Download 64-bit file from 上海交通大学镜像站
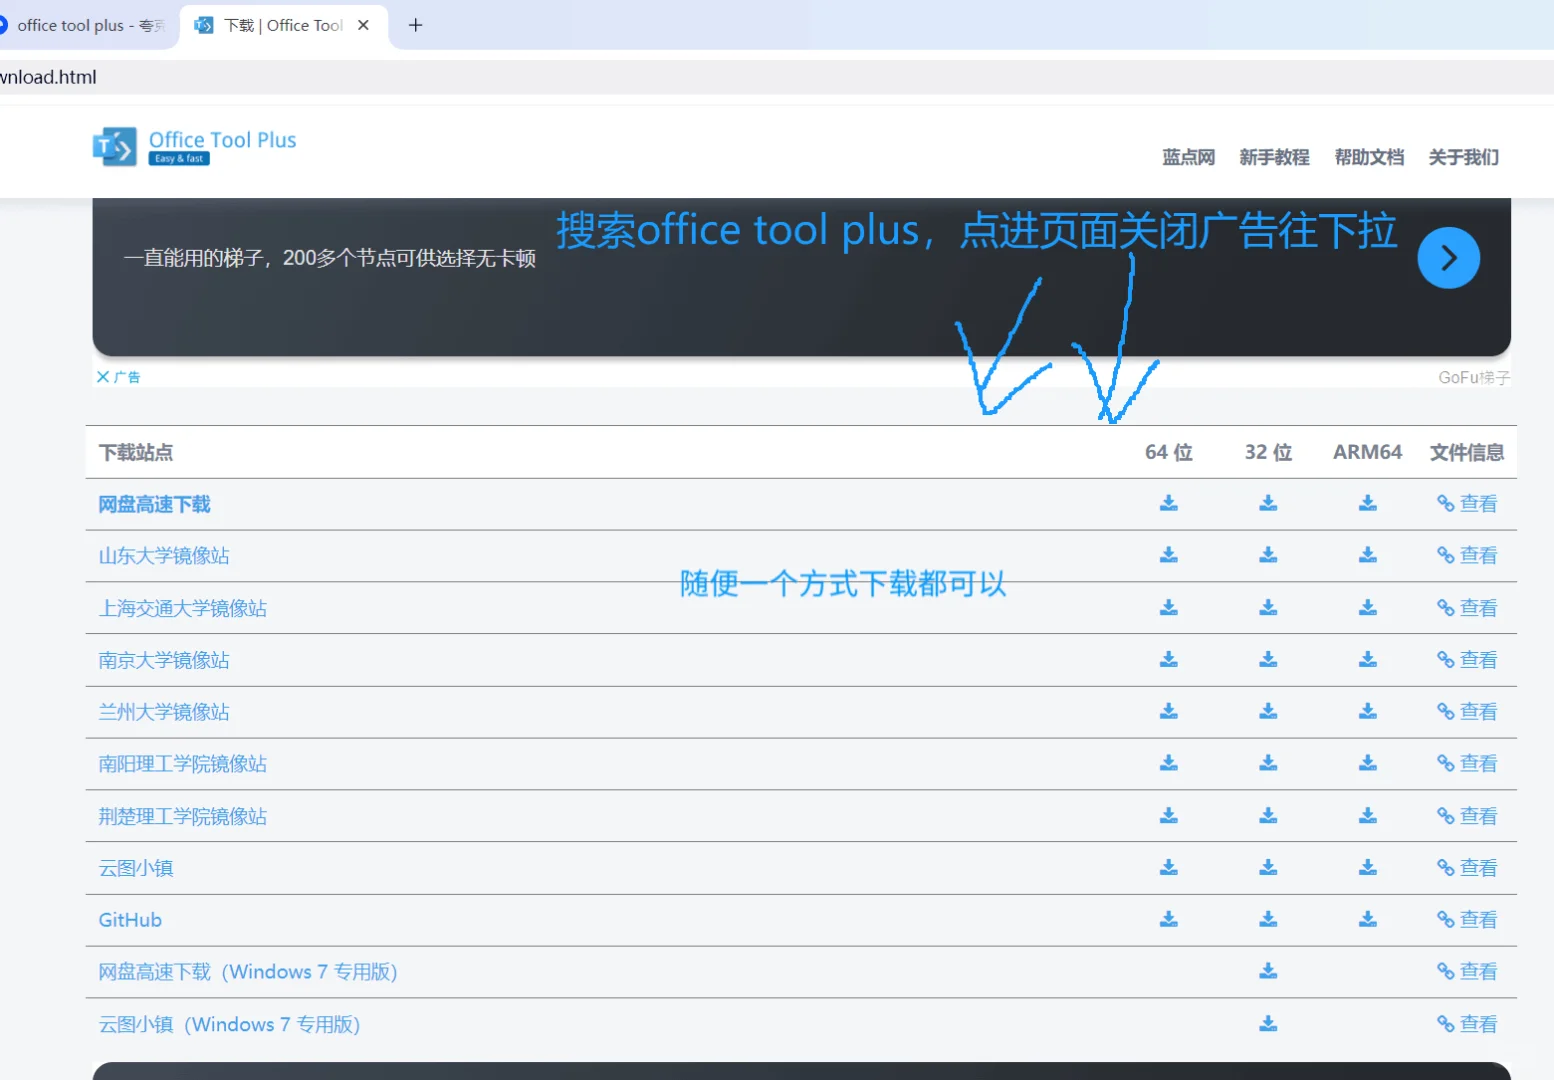This screenshot has height=1080, width=1554. 1168,607
